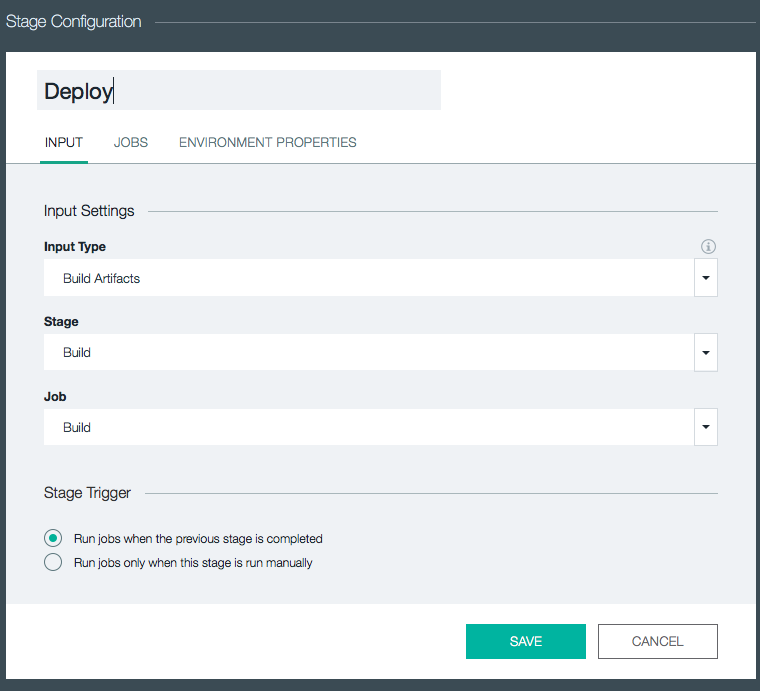Go to the INPUT tab

(64, 142)
